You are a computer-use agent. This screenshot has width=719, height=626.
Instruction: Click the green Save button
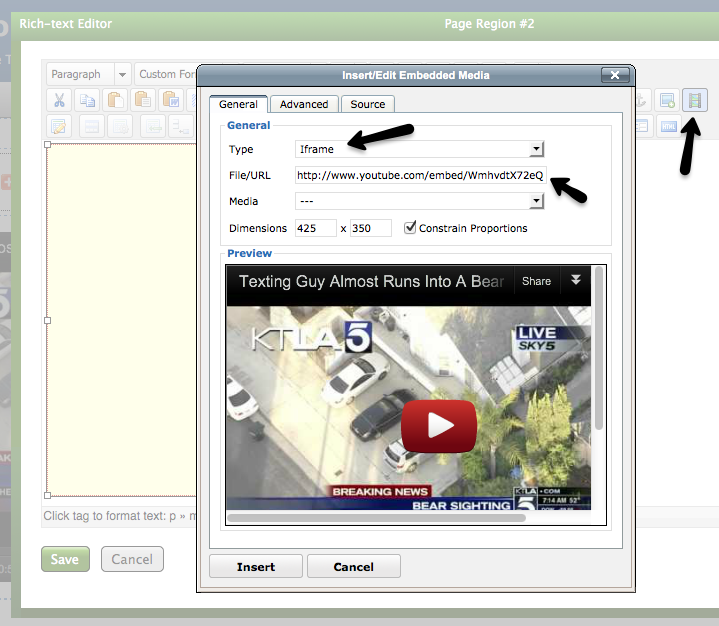[65, 559]
